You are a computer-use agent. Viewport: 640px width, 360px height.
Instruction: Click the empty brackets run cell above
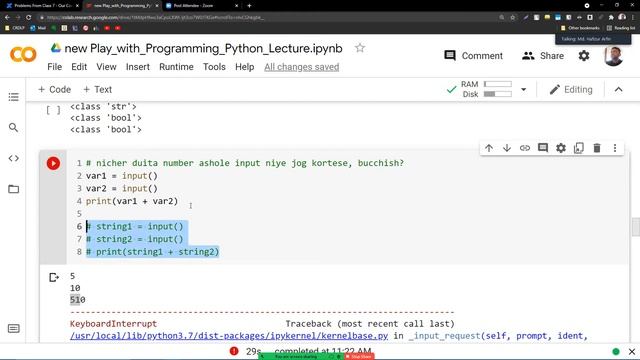point(53,110)
